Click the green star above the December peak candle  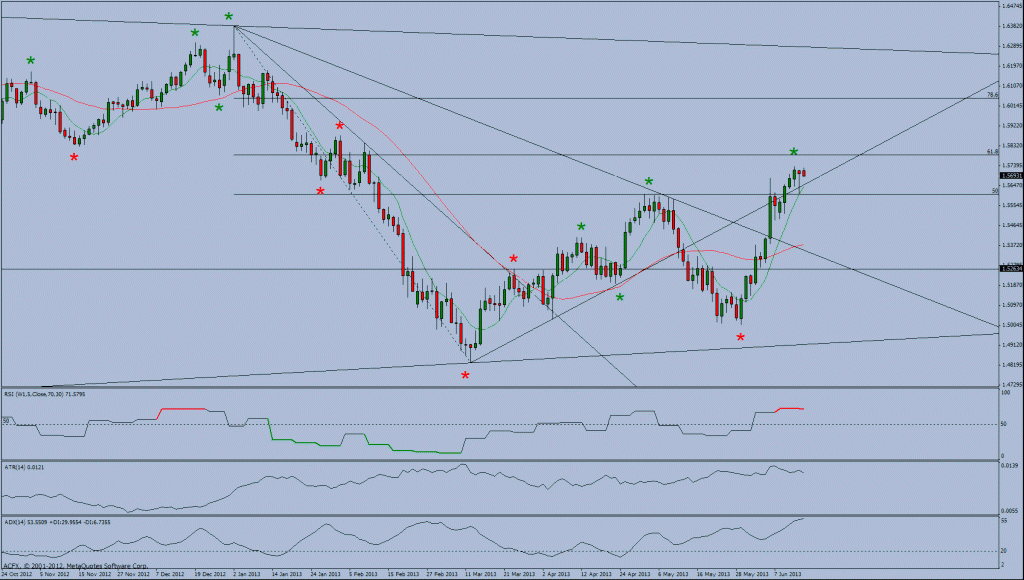click(230, 15)
